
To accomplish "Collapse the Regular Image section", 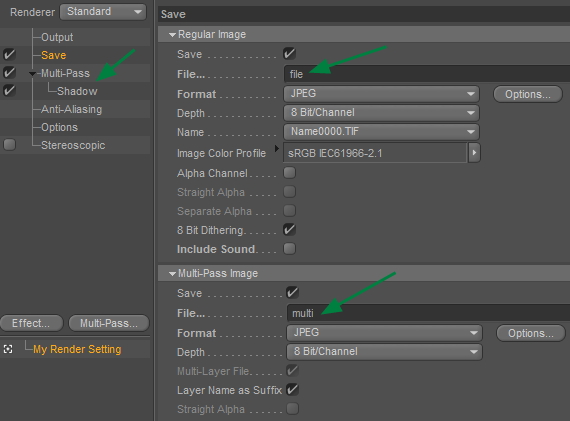I will (x=172, y=35).
